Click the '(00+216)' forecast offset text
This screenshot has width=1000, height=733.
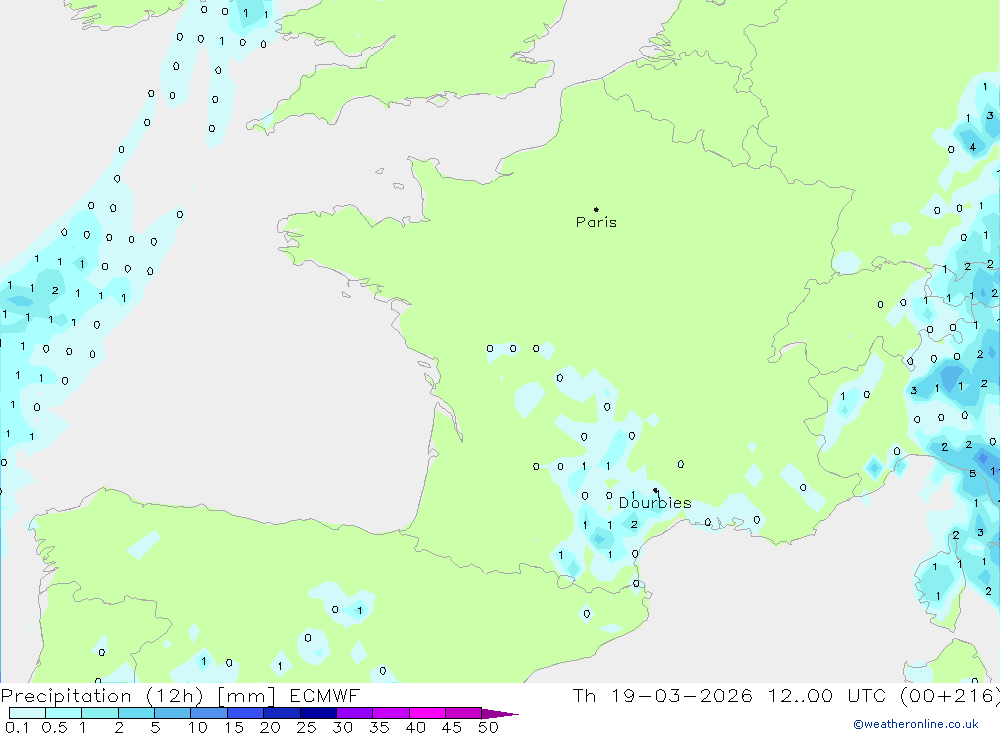(x=950, y=695)
